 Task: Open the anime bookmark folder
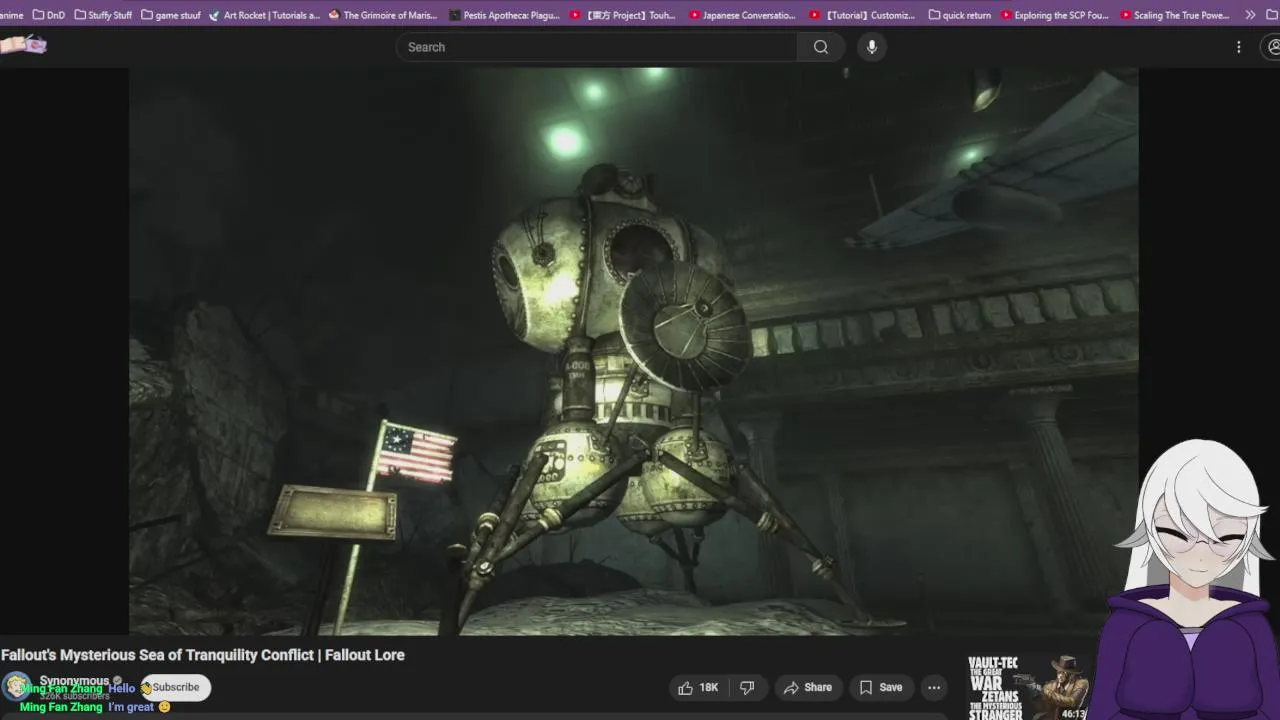pos(12,15)
